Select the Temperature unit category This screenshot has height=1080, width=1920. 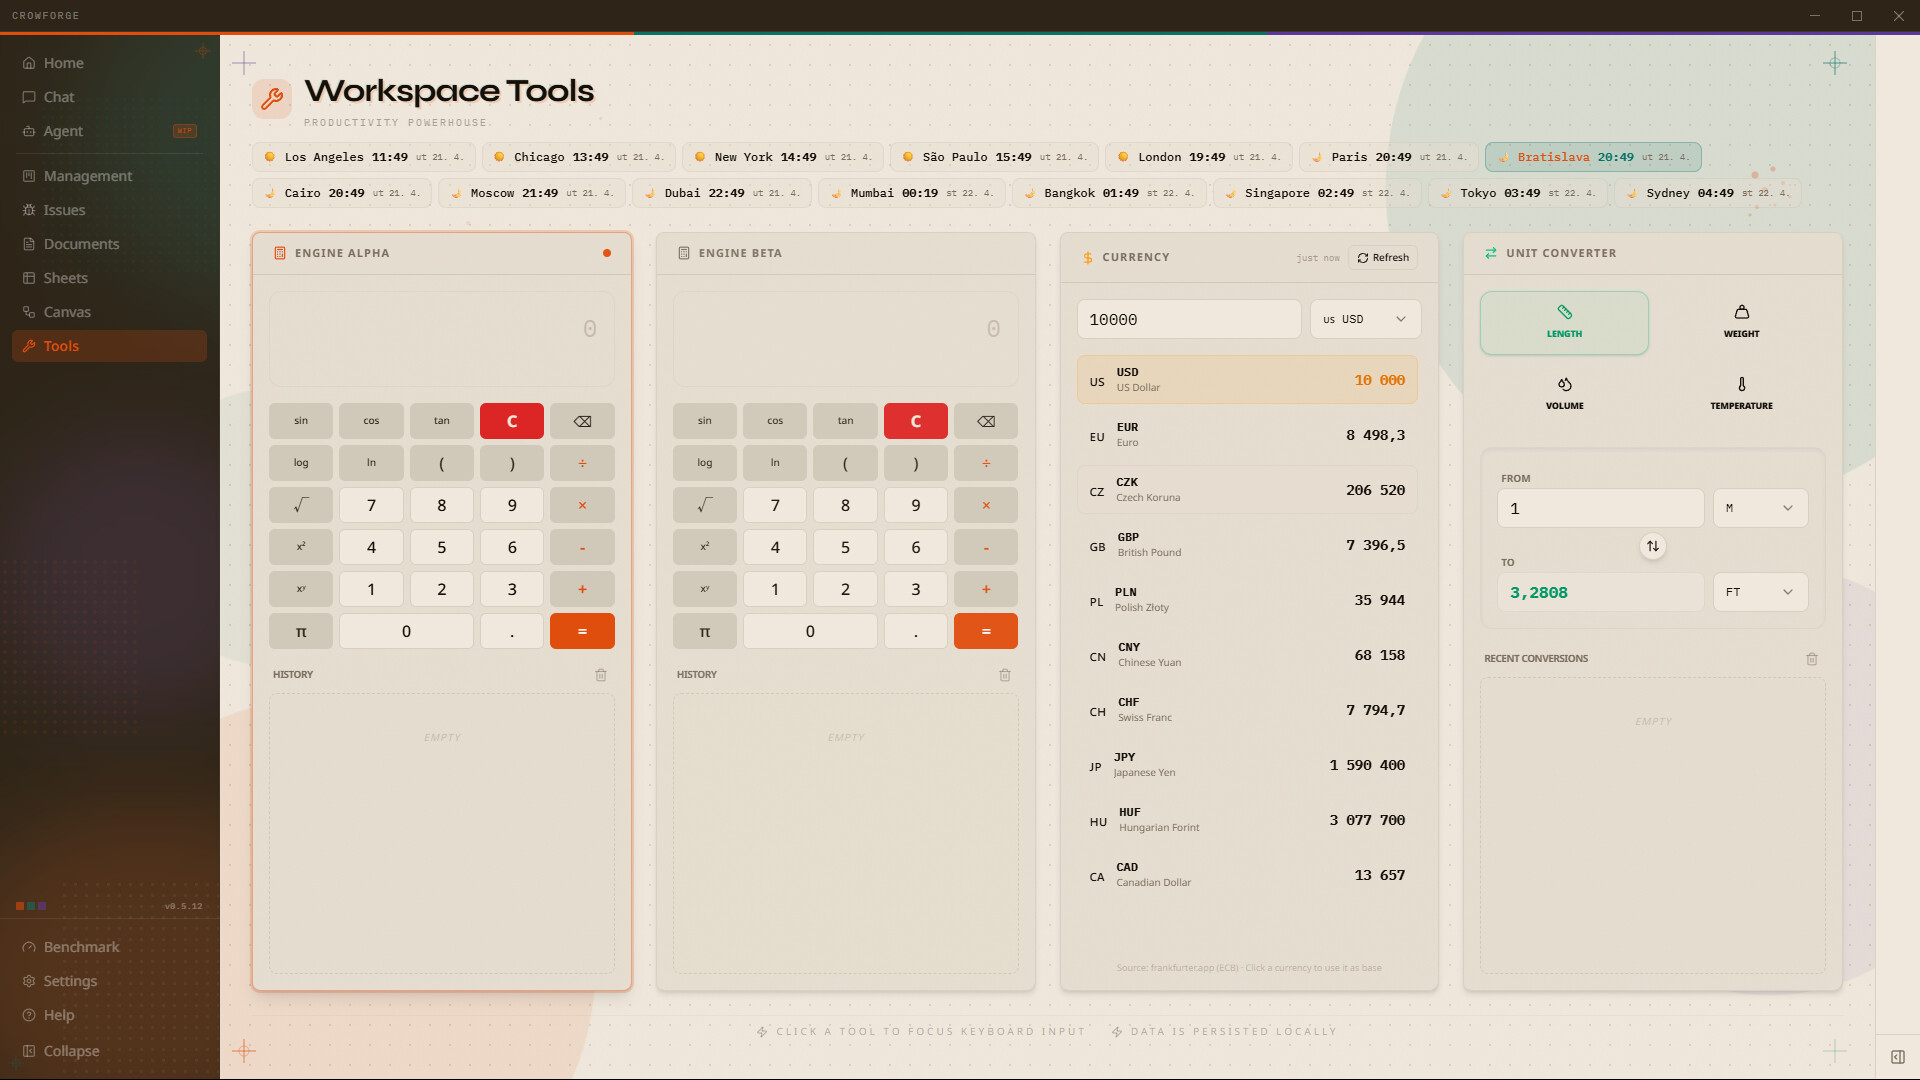pyautogui.click(x=1741, y=394)
